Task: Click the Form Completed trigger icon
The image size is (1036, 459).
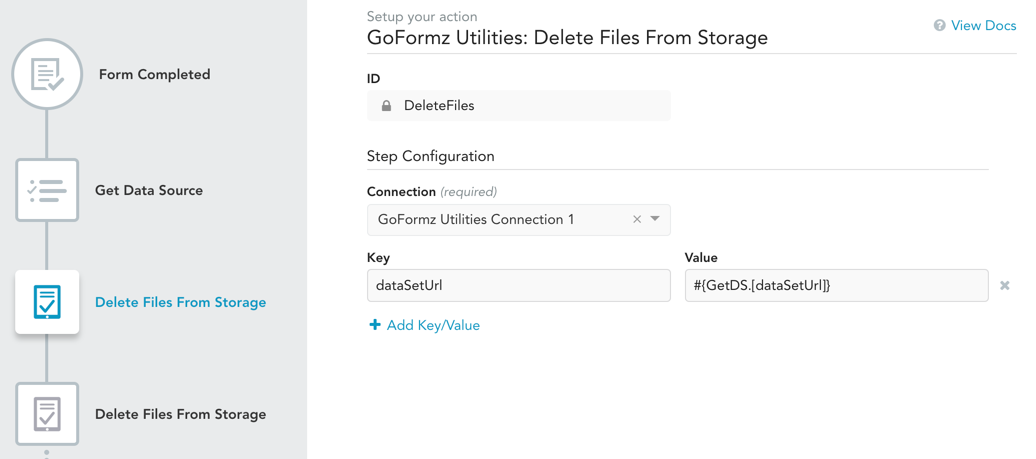Action: 47,75
